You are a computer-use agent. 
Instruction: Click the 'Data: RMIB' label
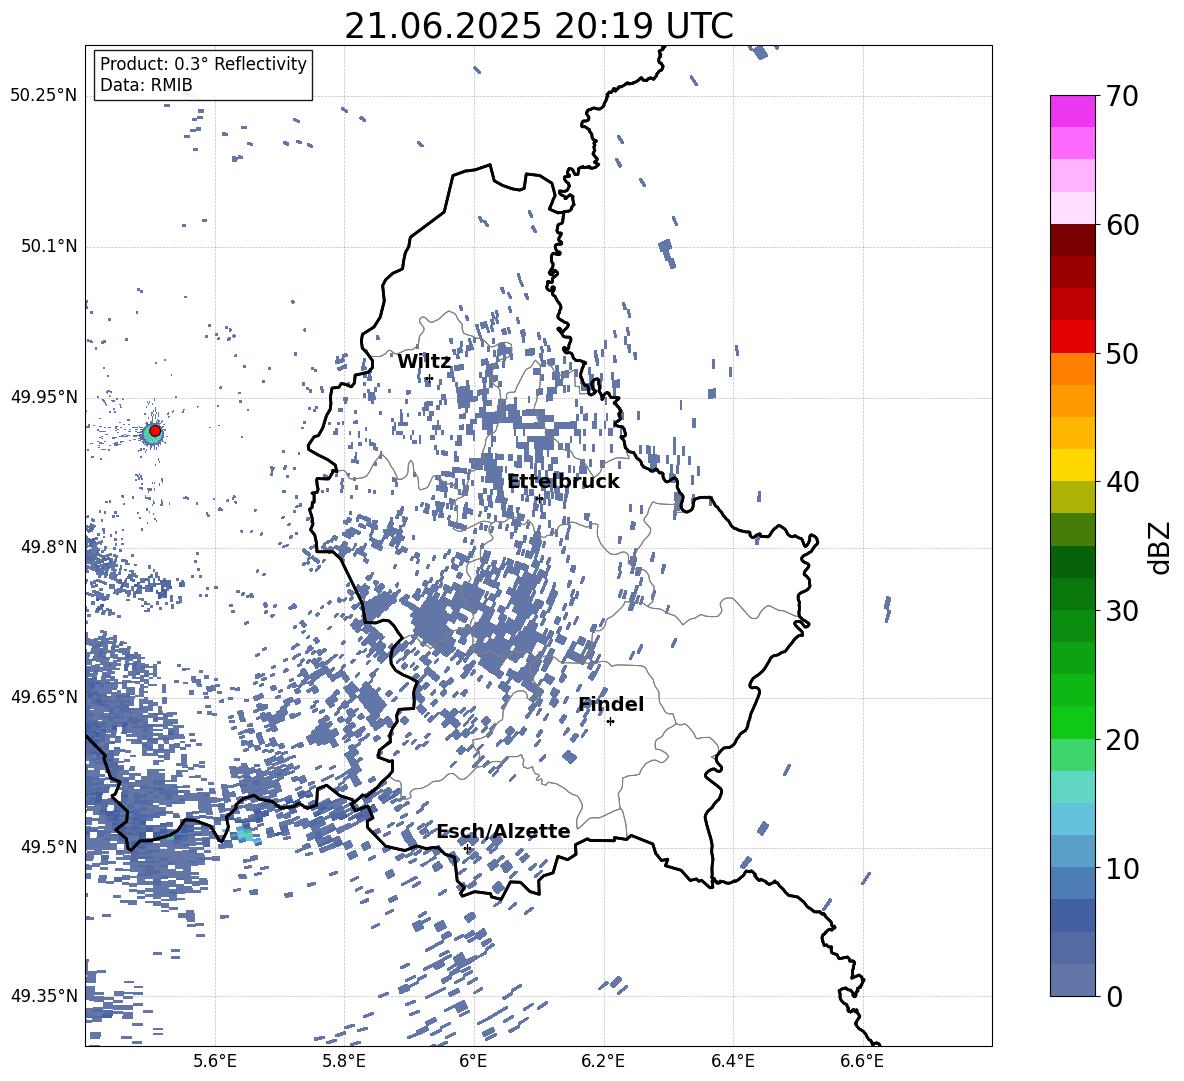point(146,85)
